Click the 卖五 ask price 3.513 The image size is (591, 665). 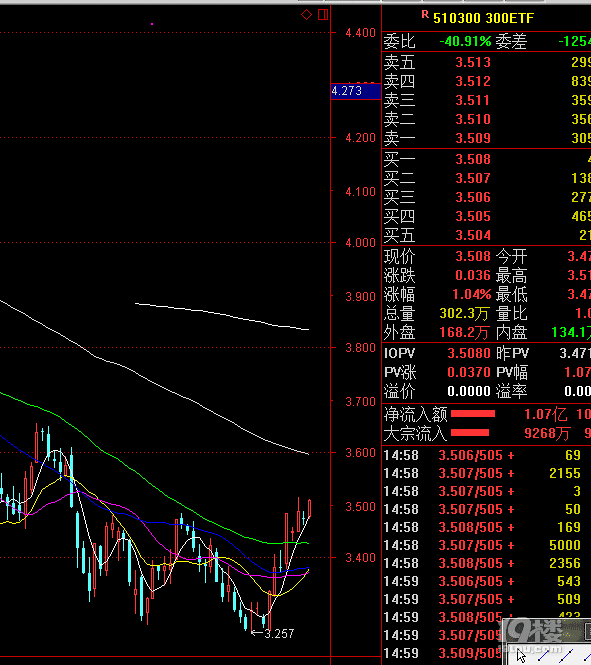point(473,63)
